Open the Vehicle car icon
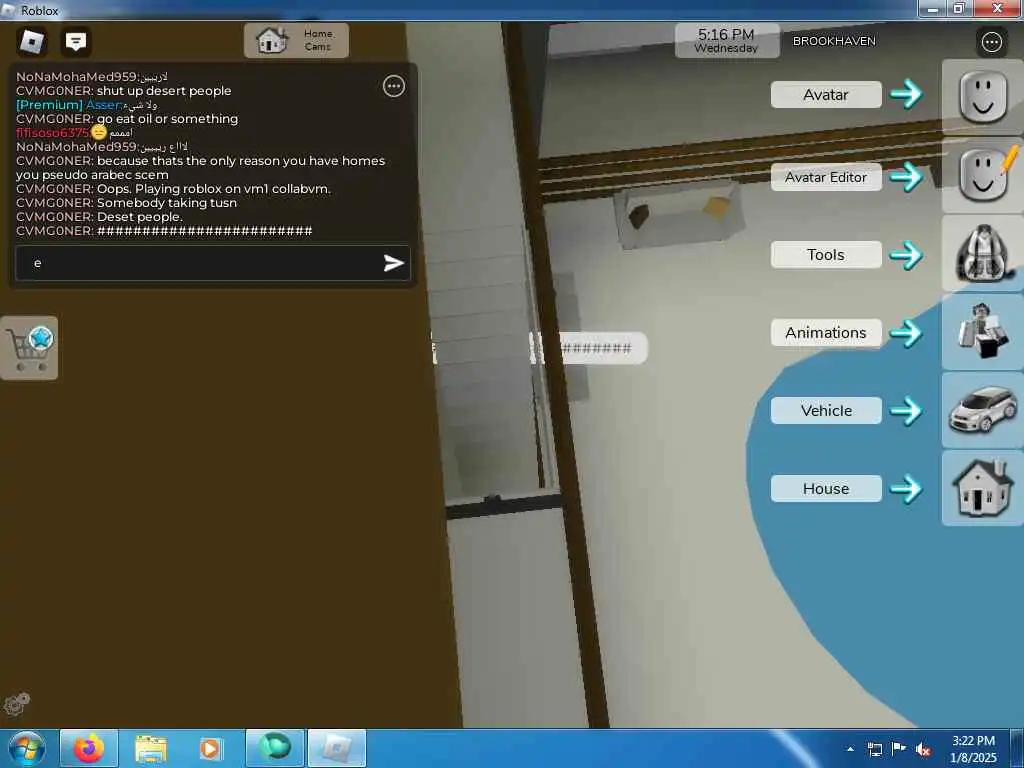 point(982,409)
